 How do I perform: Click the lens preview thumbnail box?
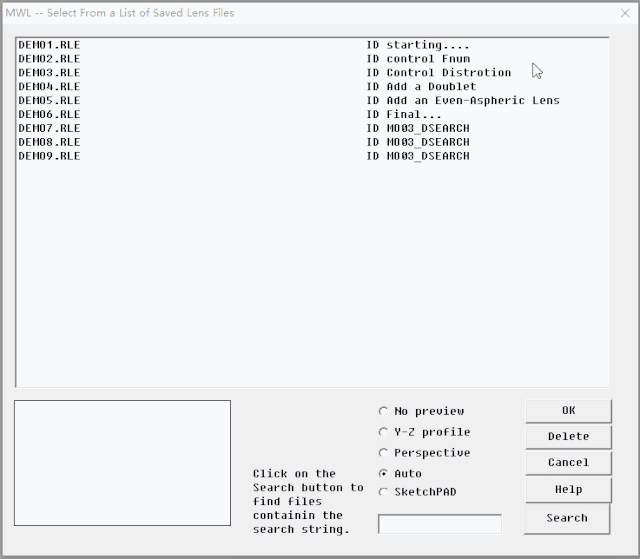point(122,463)
